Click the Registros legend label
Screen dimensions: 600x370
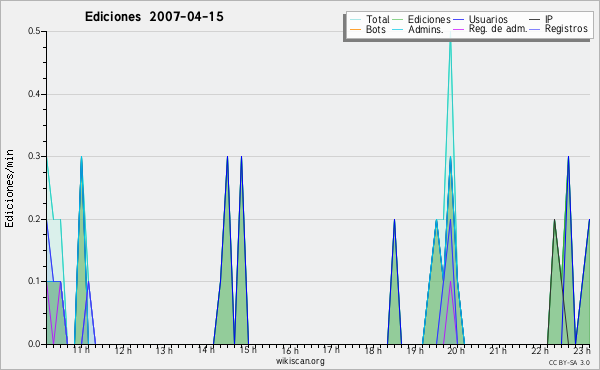click(566, 29)
